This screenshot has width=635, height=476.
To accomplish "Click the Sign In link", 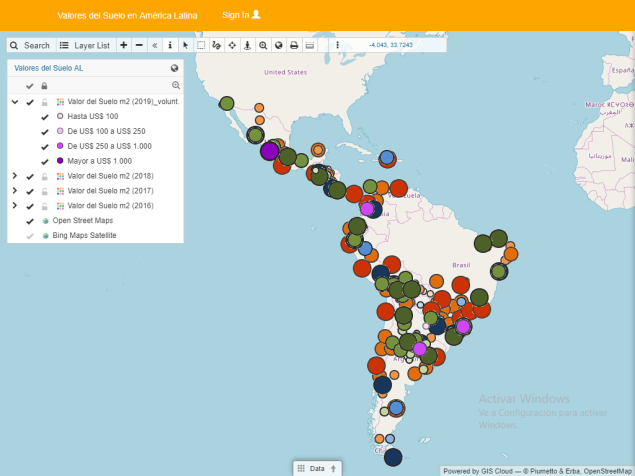I will (241, 15).
